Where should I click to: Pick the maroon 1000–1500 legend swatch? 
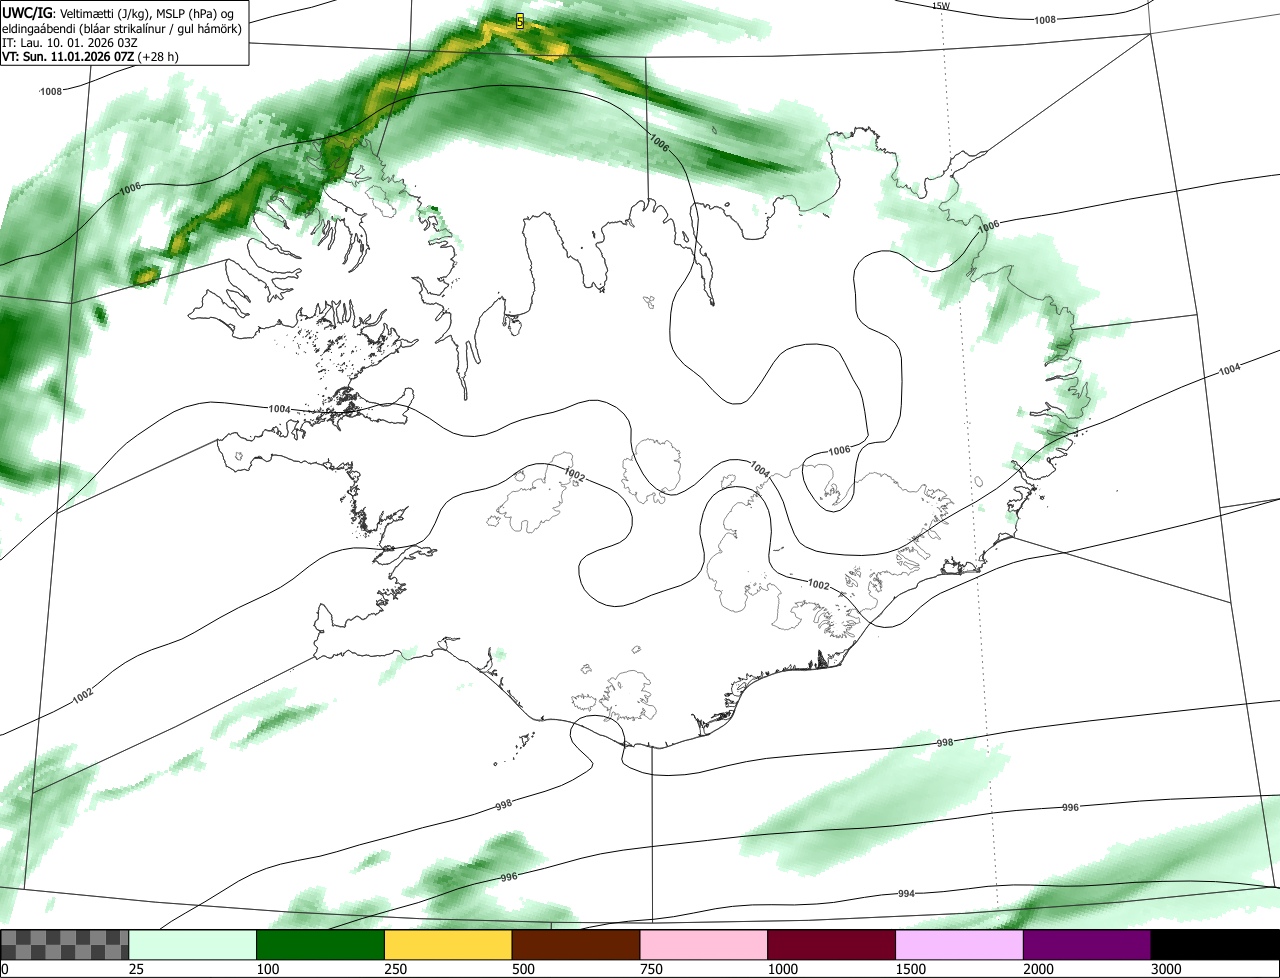point(831,945)
